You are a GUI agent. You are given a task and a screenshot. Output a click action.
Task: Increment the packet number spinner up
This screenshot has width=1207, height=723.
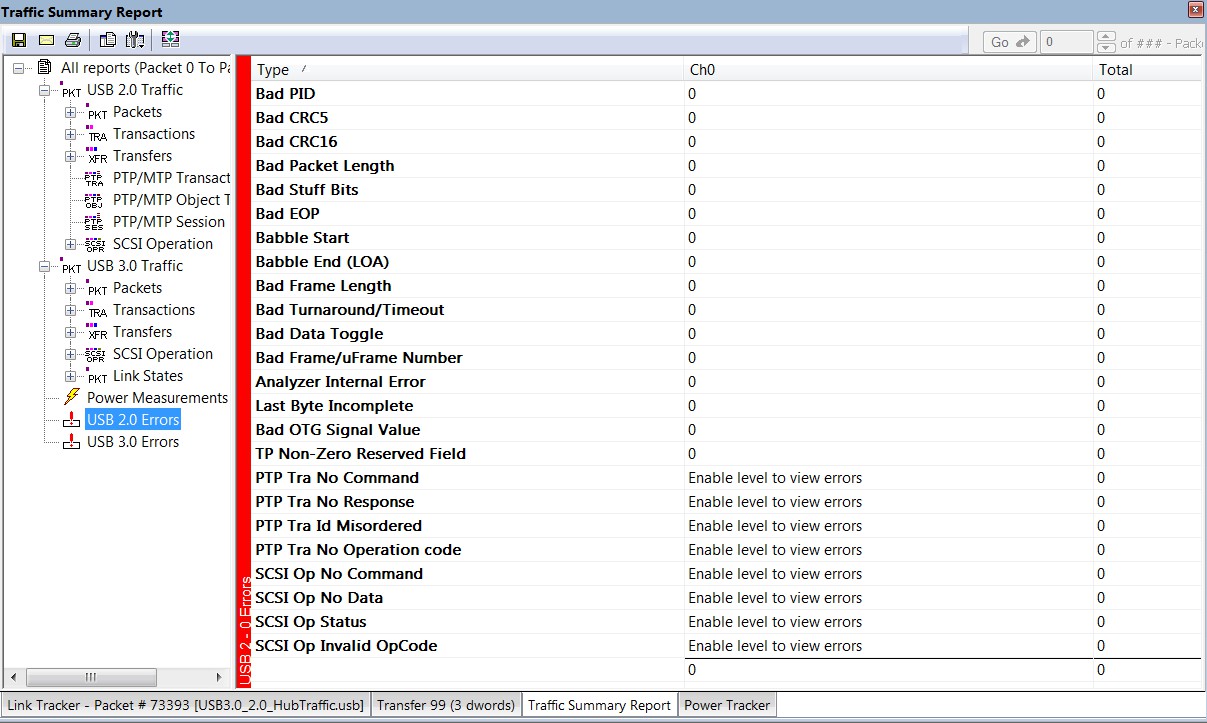tap(1106, 37)
